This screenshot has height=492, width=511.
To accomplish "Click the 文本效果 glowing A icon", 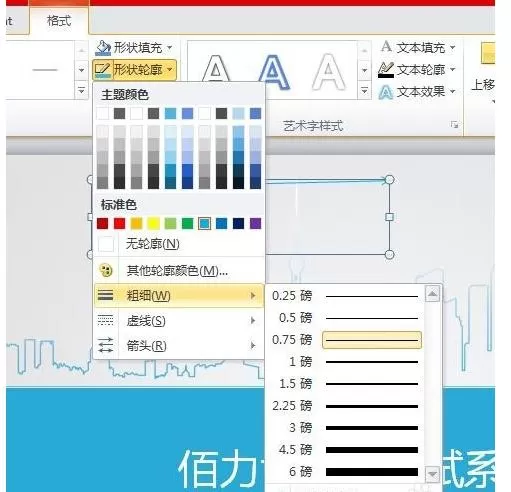I will point(386,92).
